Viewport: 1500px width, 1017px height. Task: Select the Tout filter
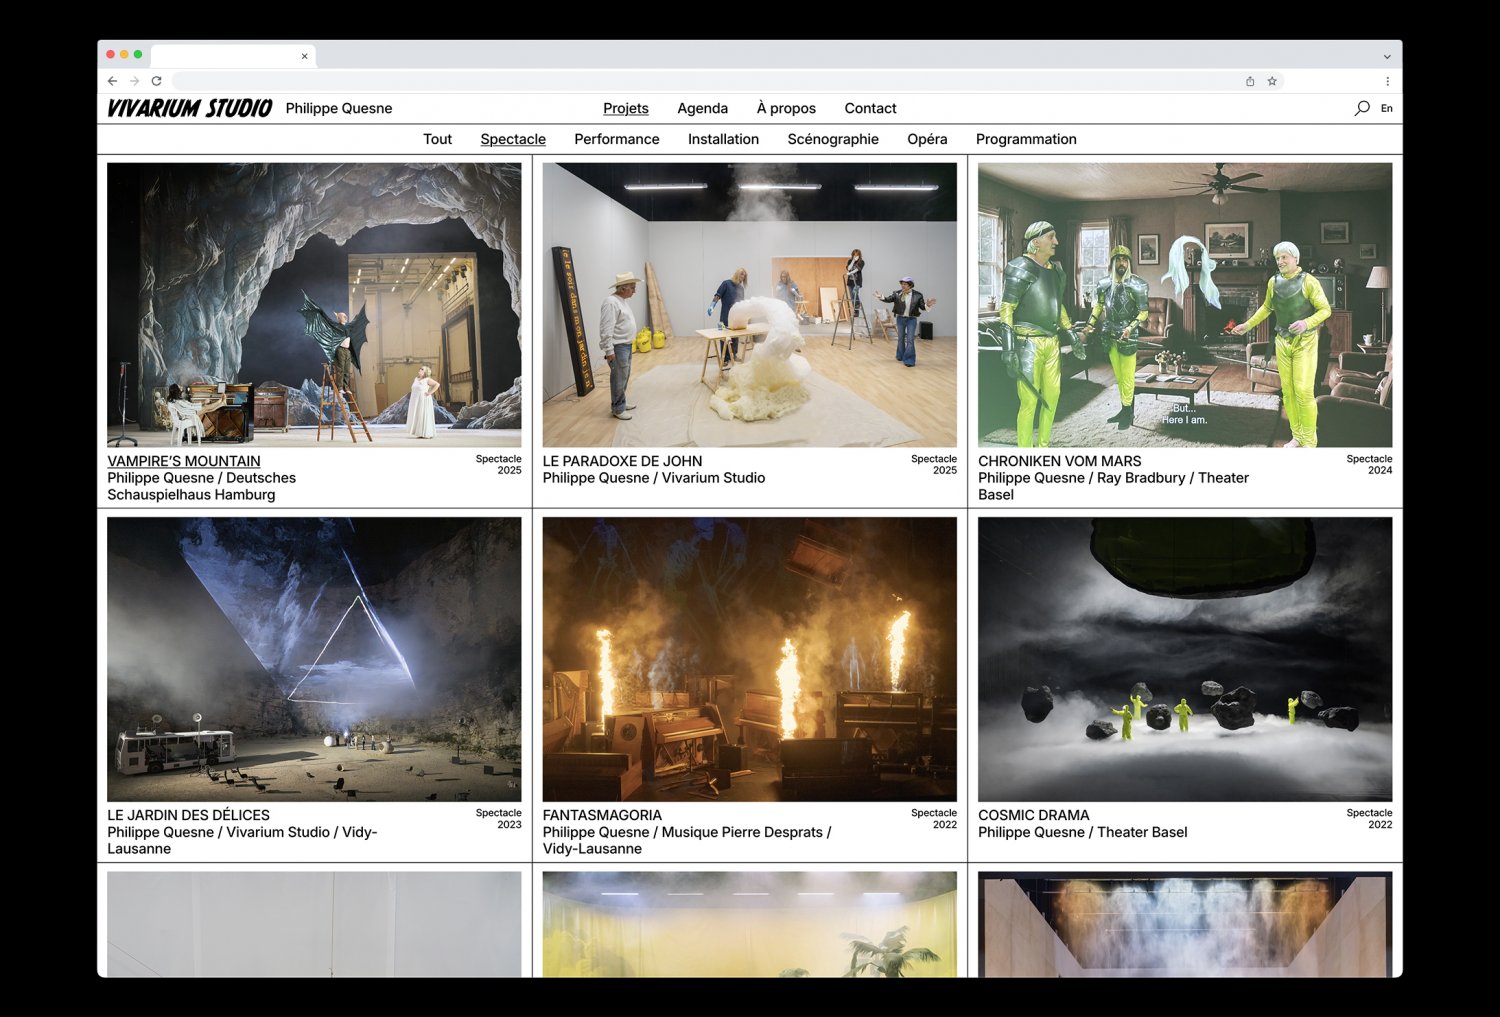coord(437,139)
